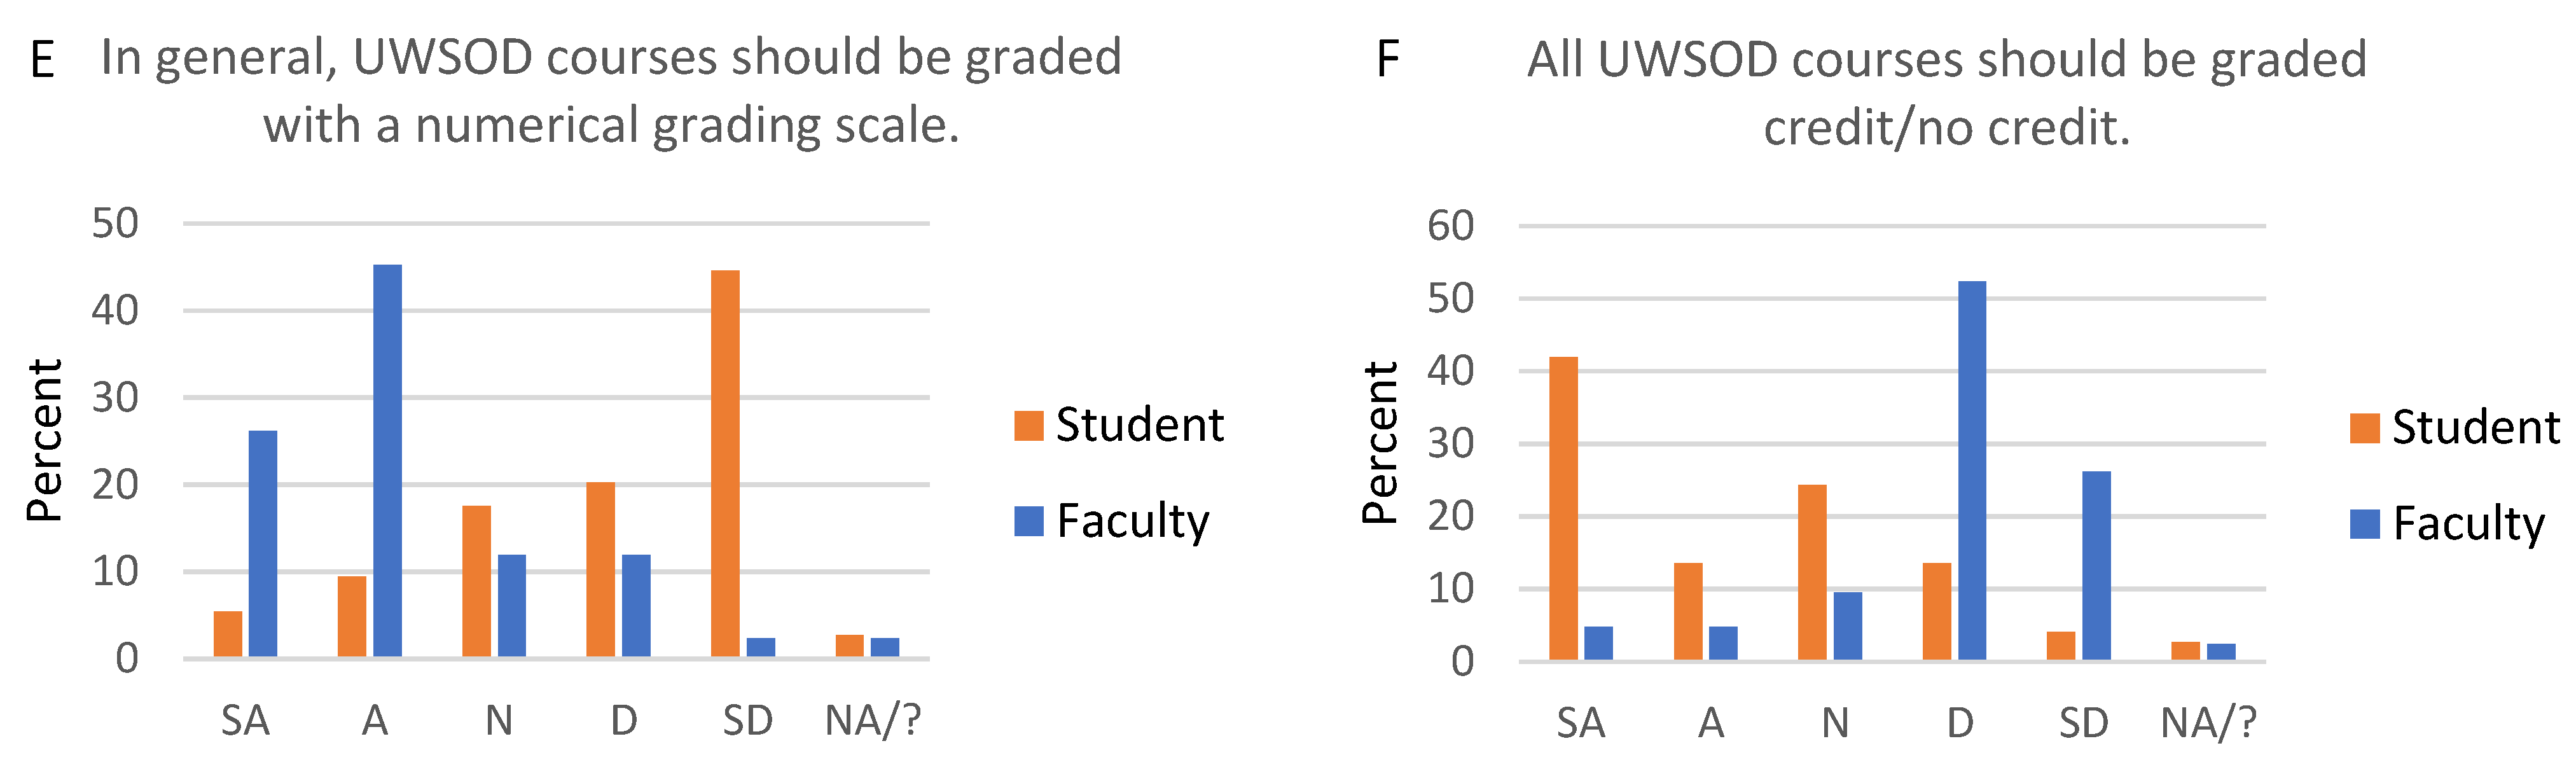
Task: Click the NA/? axis label in chart E
Action: [872, 720]
